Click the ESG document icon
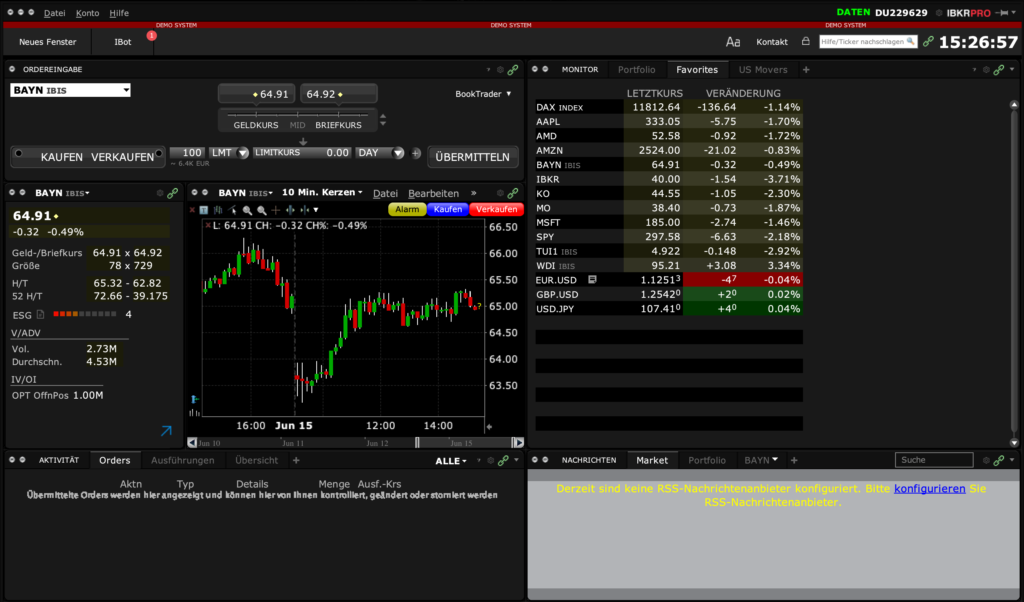 pos(40,315)
